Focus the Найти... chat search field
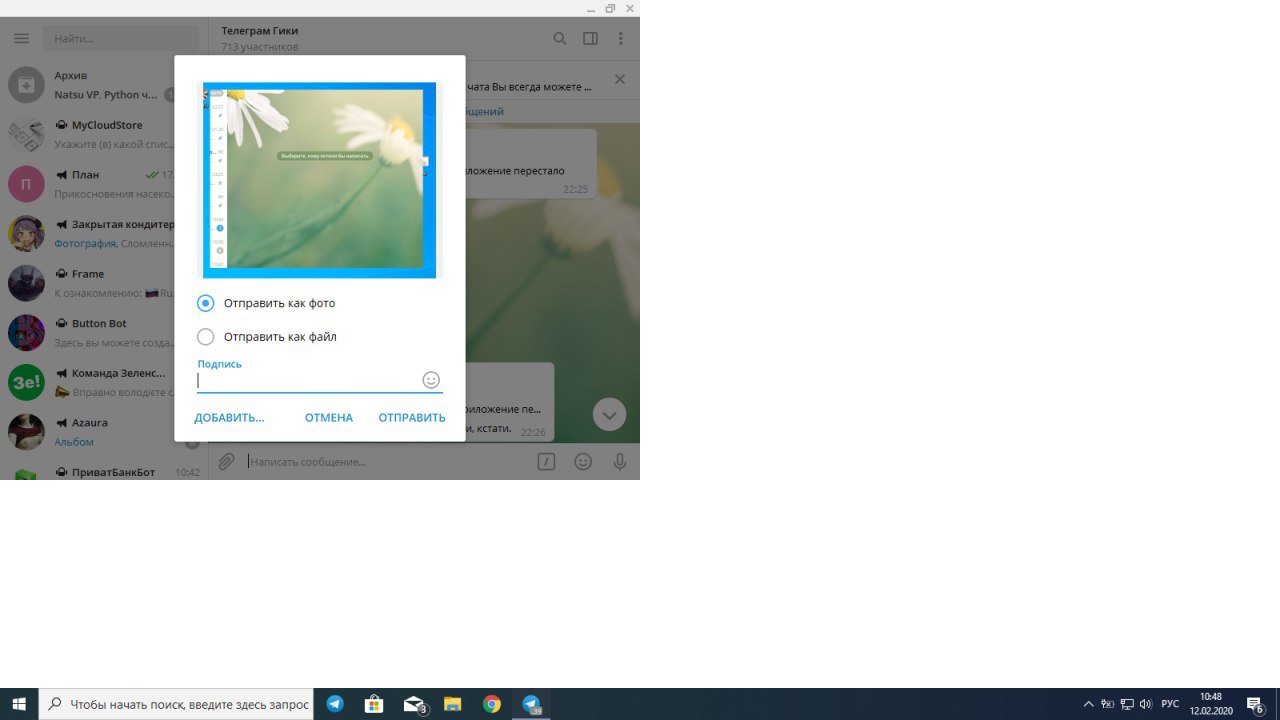Image resolution: width=1280 pixels, height=720 pixels. (121, 39)
